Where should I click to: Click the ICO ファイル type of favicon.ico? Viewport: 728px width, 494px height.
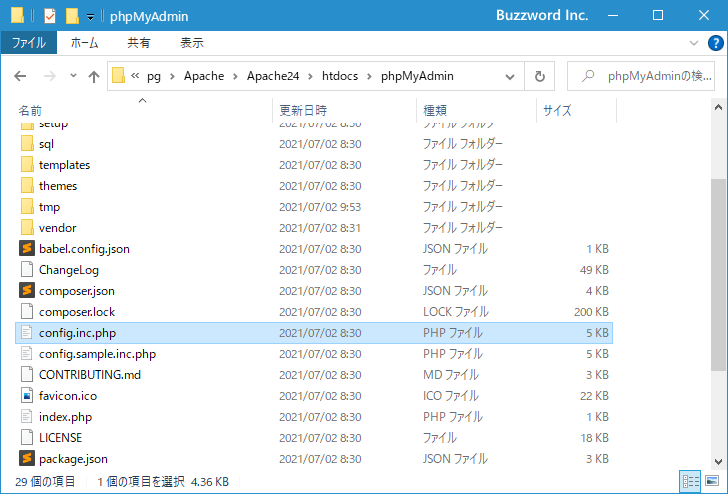coord(451,396)
